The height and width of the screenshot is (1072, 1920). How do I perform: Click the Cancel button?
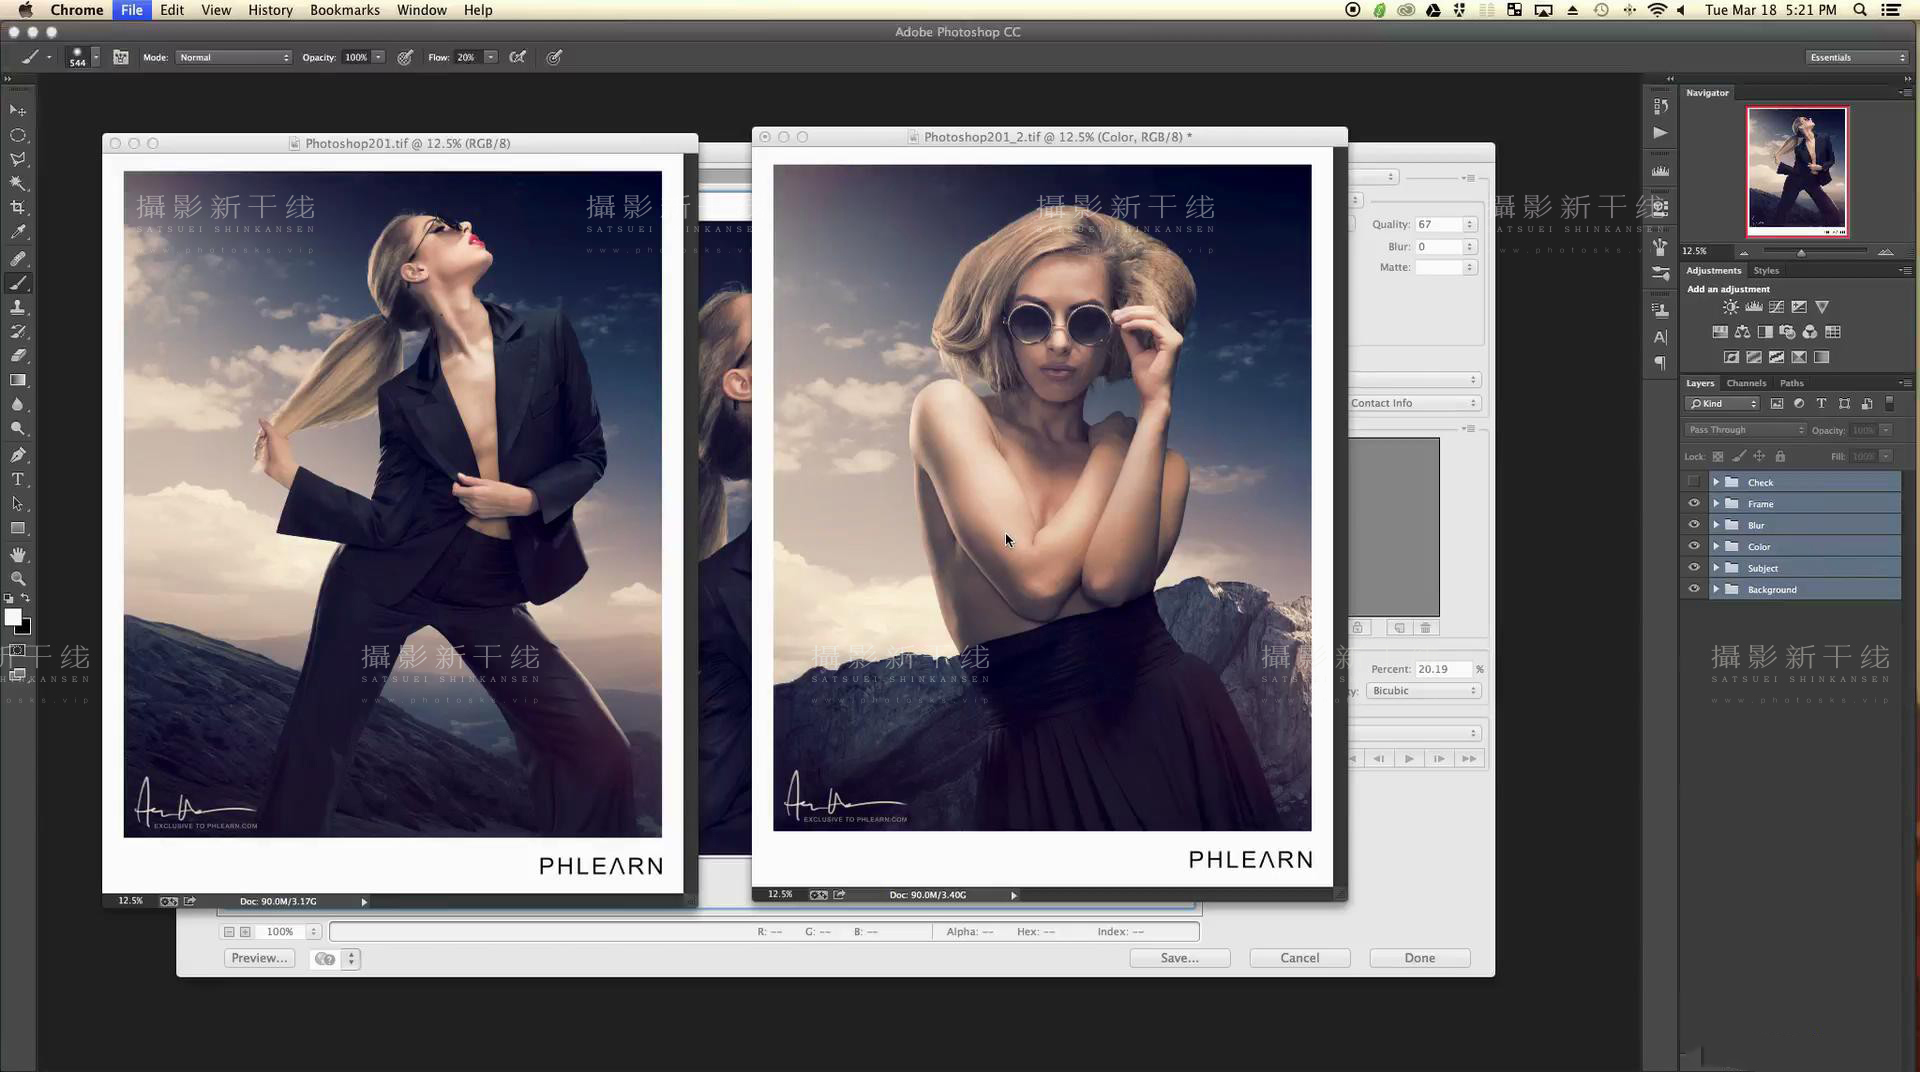[1300, 958]
